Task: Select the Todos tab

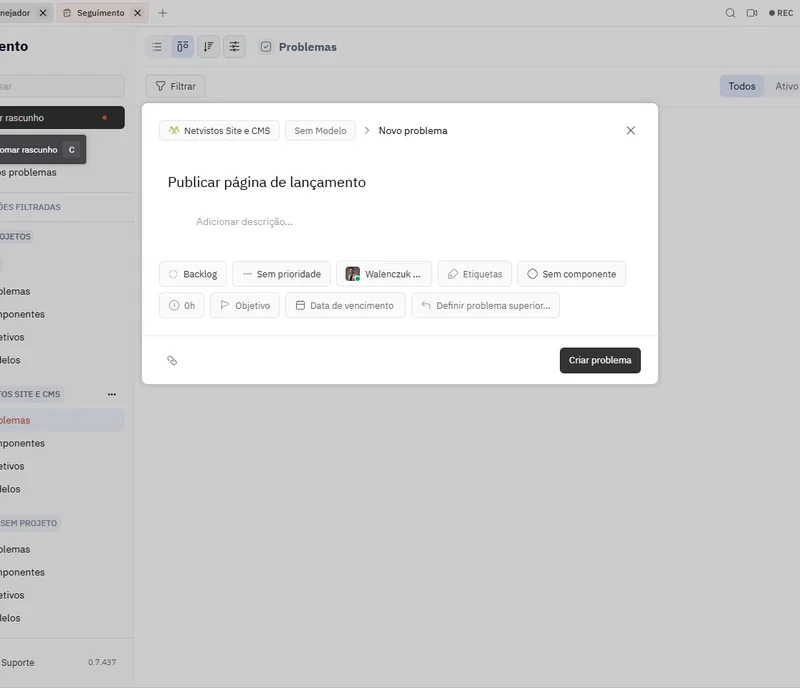Action: 742,86
